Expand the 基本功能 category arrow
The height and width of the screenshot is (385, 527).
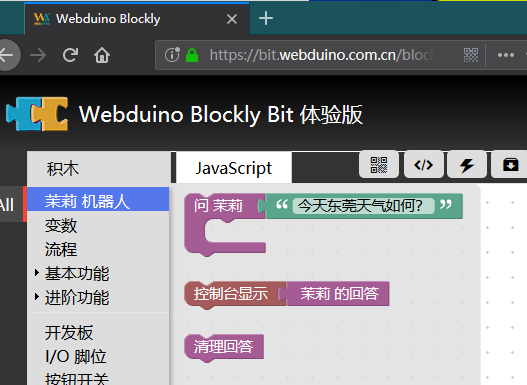click(x=37, y=273)
